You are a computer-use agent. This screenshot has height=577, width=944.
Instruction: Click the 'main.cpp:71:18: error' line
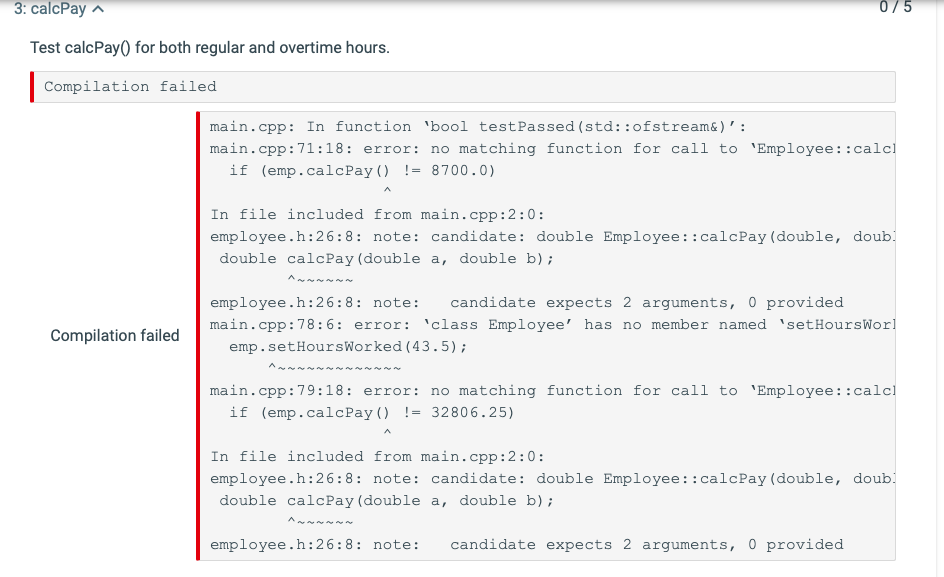[x=552, y=149]
